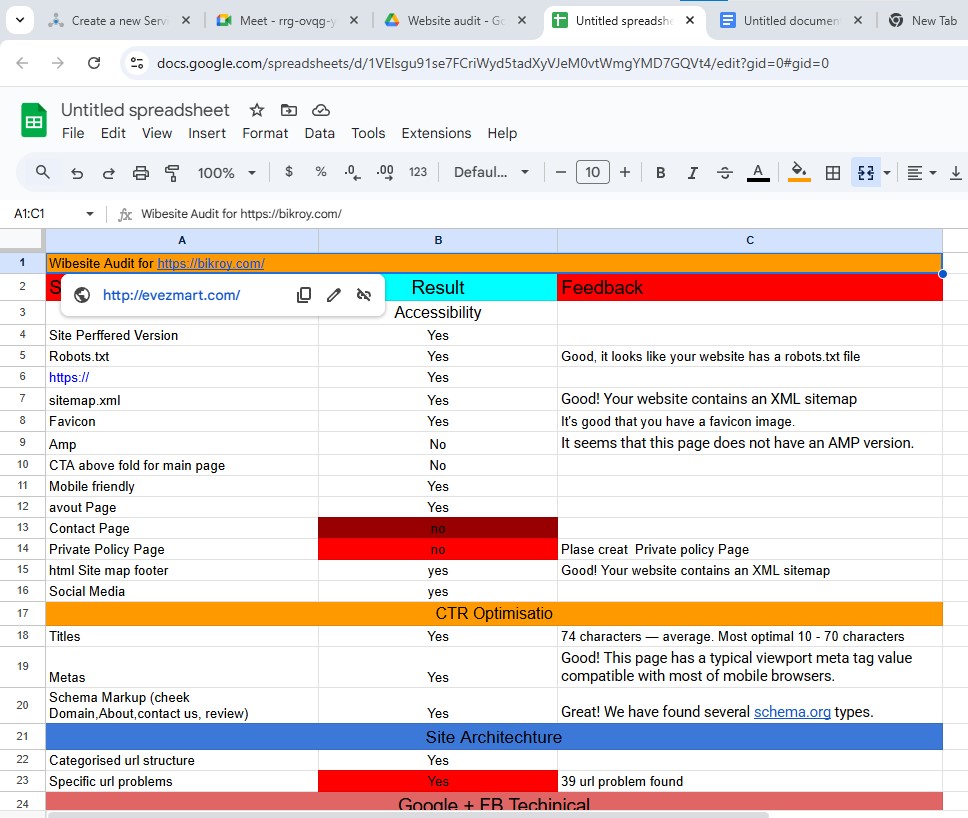968x818 pixels.
Task: Toggle strikethrough formatting
Action: click(725, 173)
